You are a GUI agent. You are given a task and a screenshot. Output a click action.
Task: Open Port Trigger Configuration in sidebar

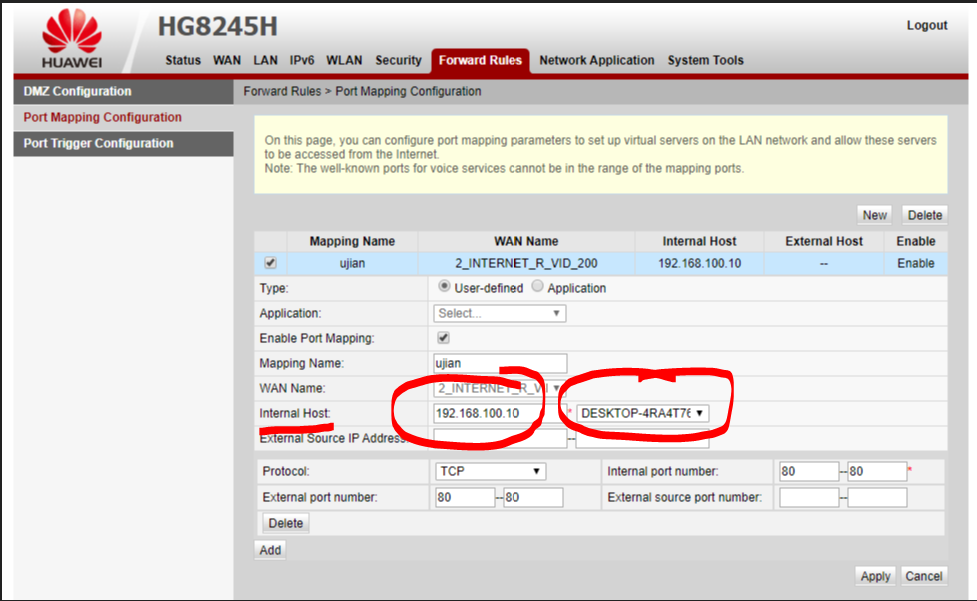123,143
